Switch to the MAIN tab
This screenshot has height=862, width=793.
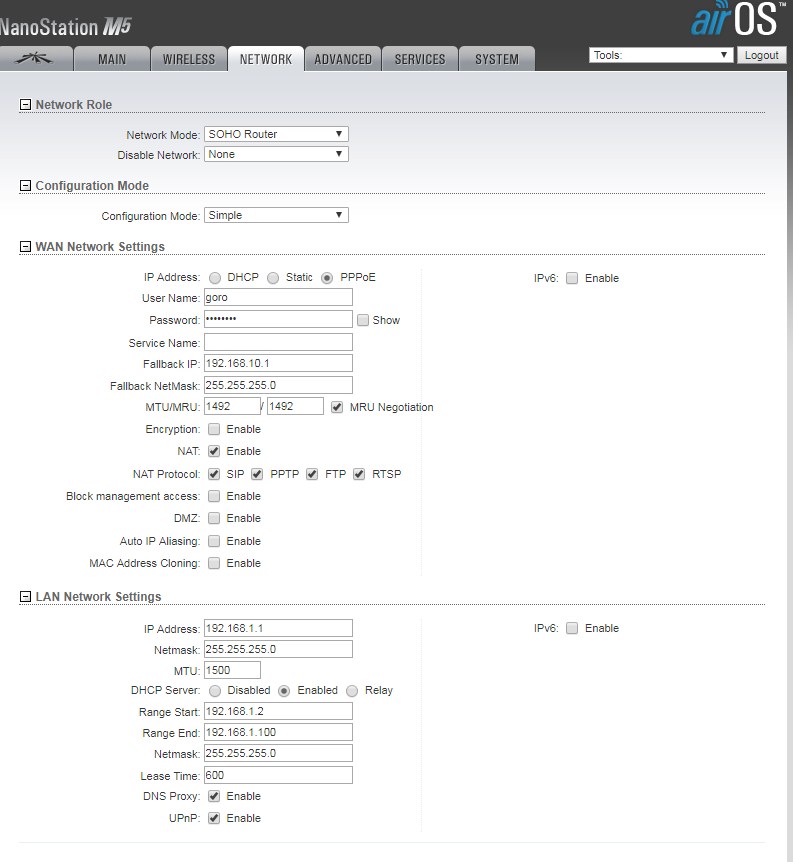tap(112, 59)
